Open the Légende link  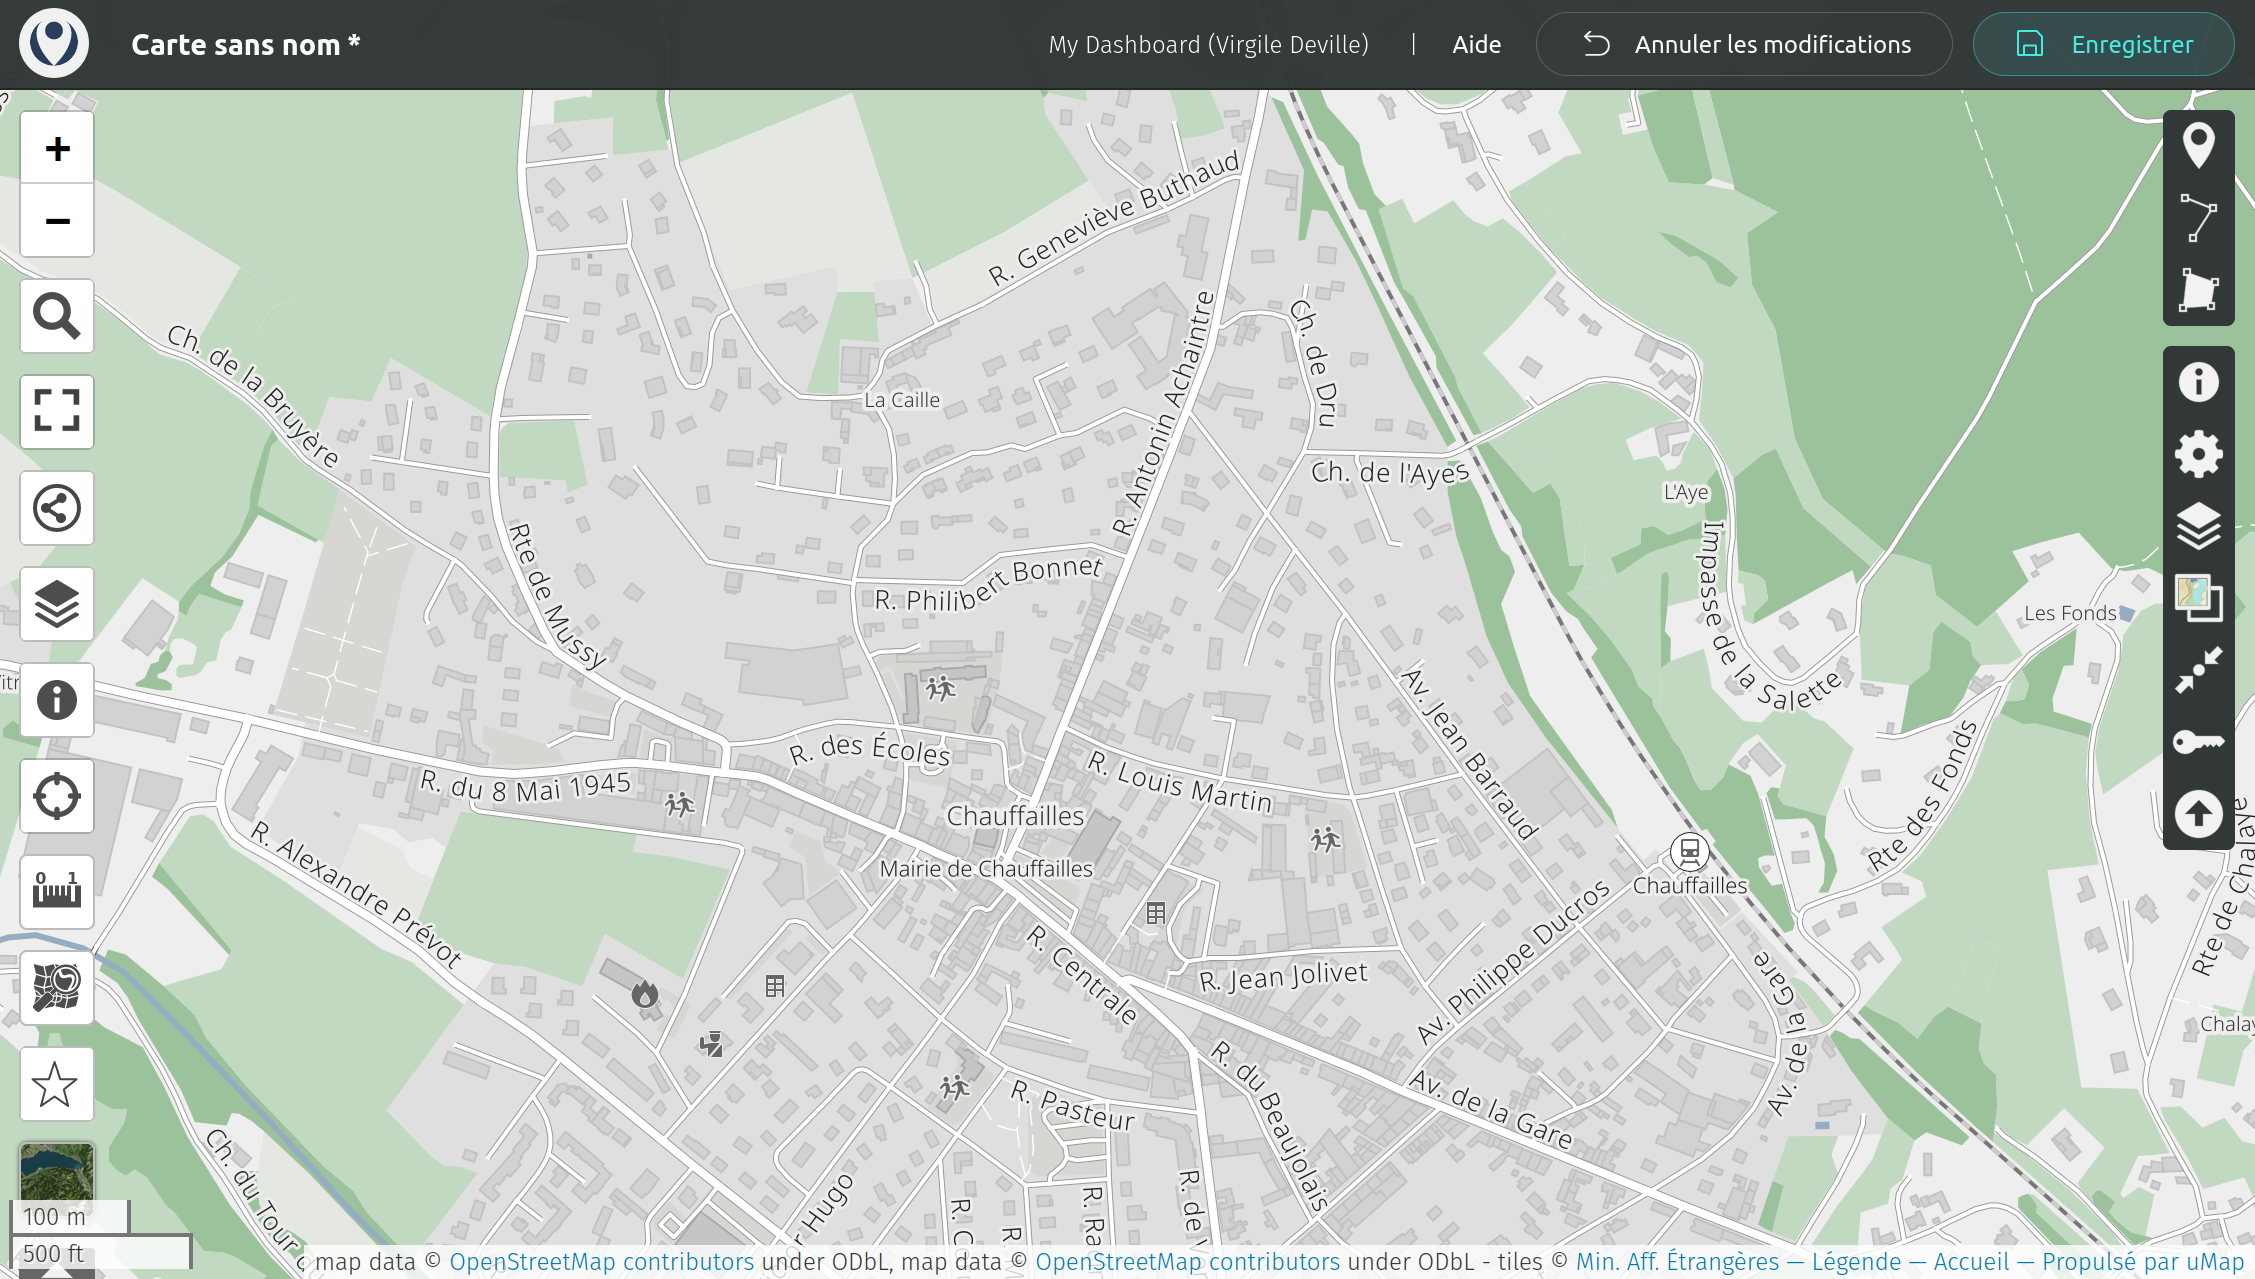[x=1856, y=1262]
